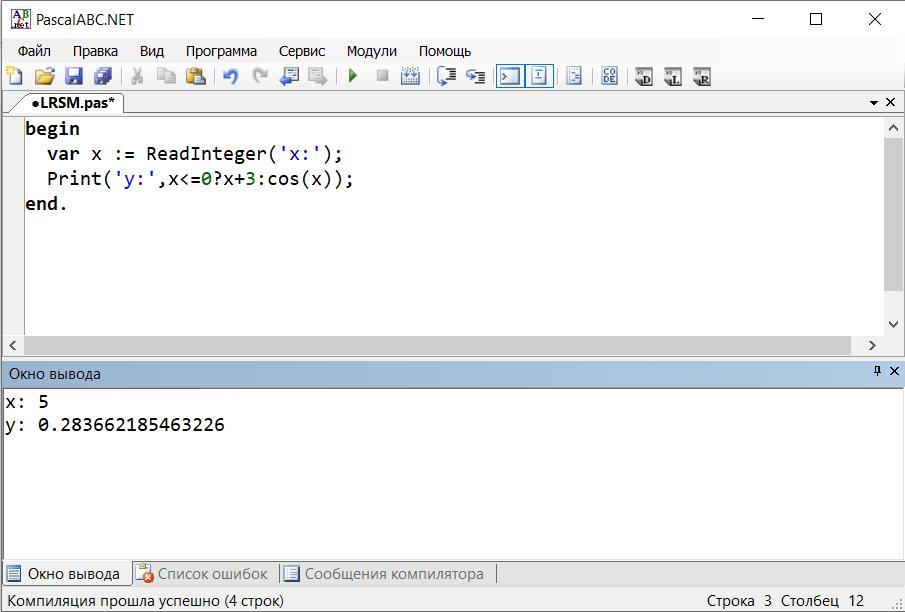Screen dimensions: 905x612
Task: Run the program with the green play icon
Action: tap(353, 76)
